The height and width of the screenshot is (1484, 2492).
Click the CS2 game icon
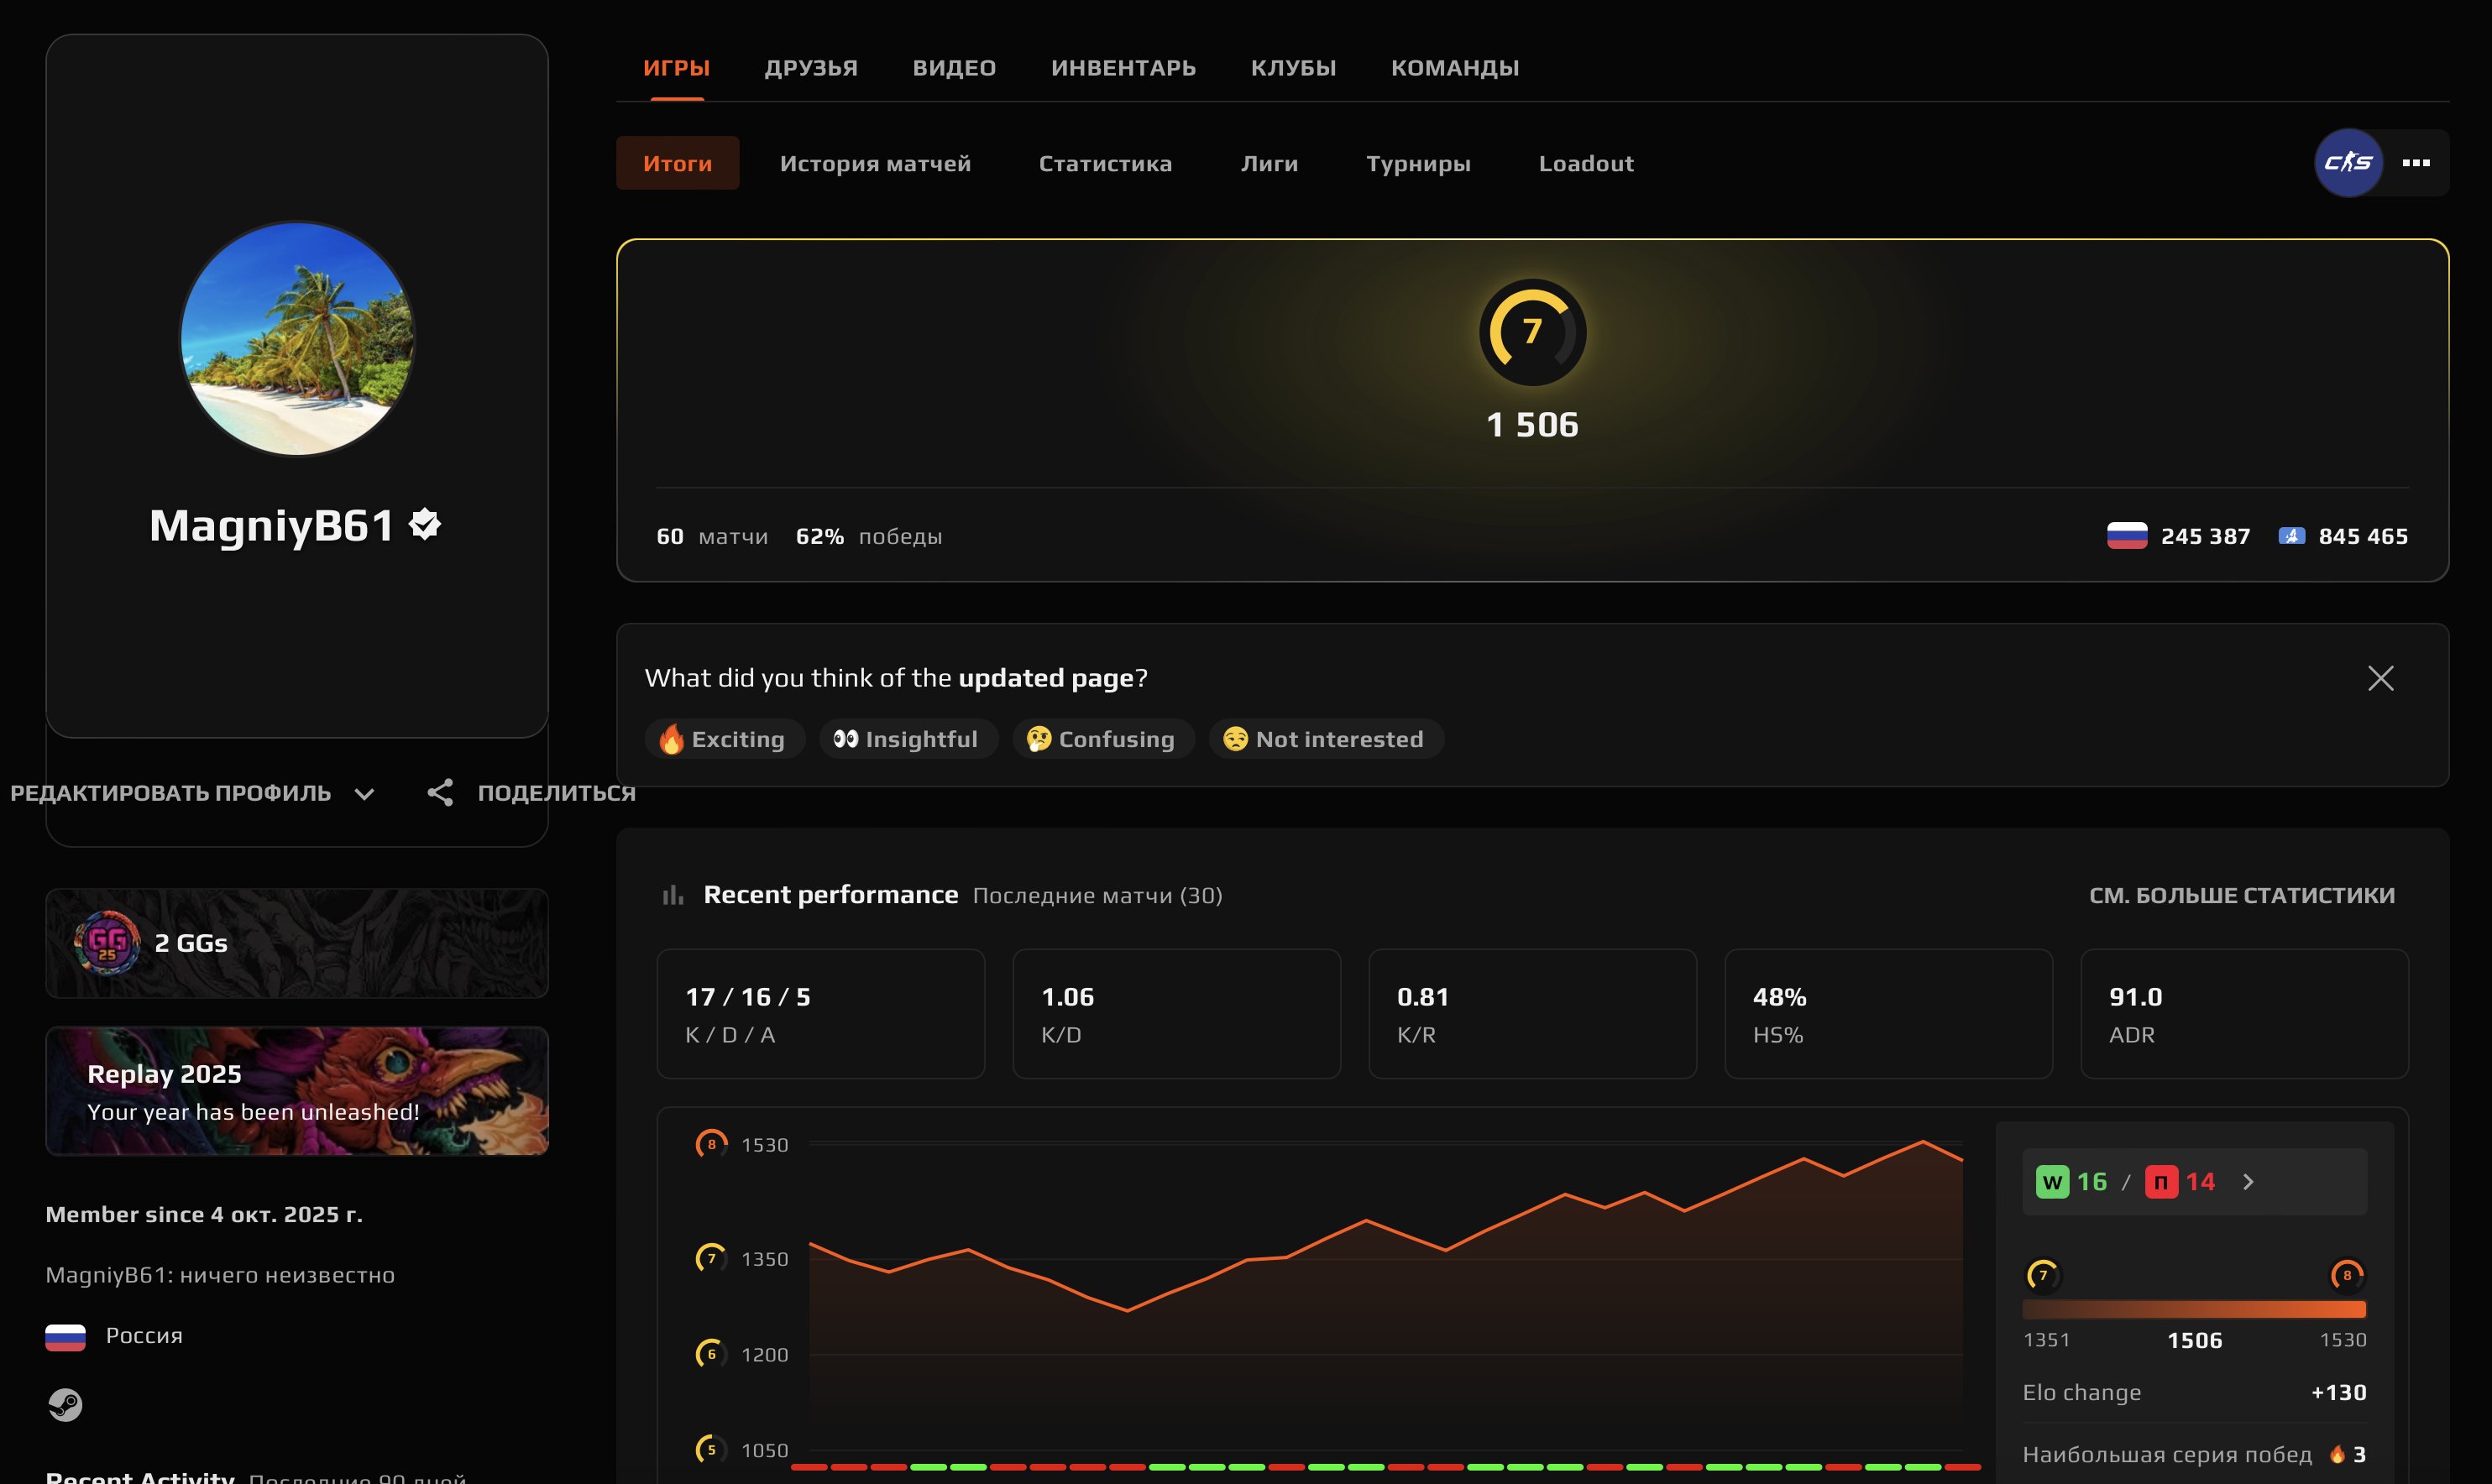click(x=2348, y=162)
